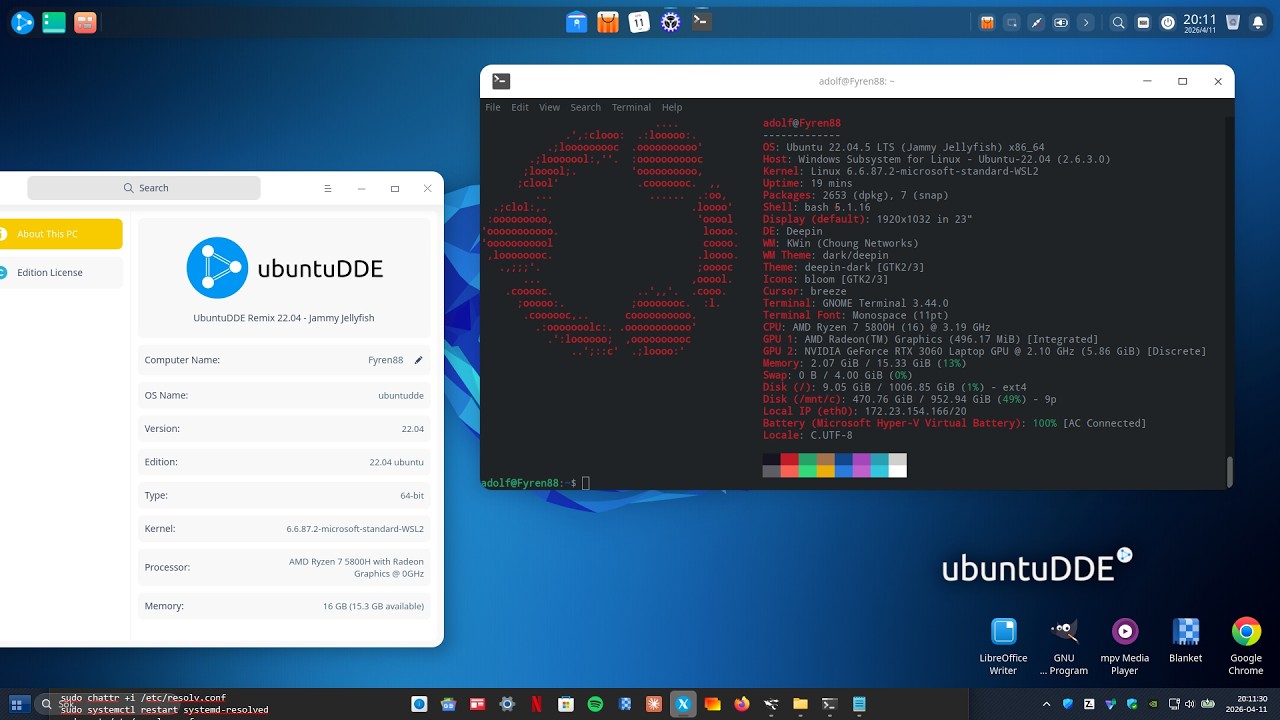
Task: Click the battery icon in the top panel tray
Action: click(x=1061, y=22)
